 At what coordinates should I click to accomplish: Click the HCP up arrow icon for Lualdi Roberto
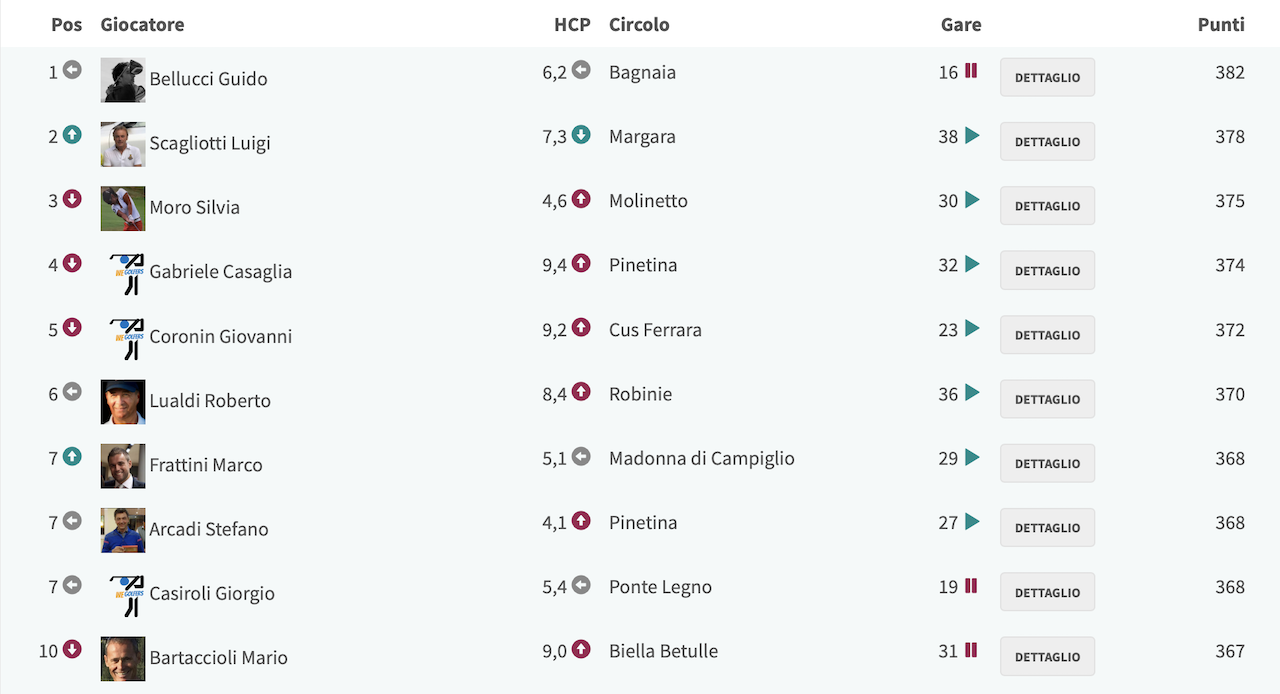pos(581,392)
